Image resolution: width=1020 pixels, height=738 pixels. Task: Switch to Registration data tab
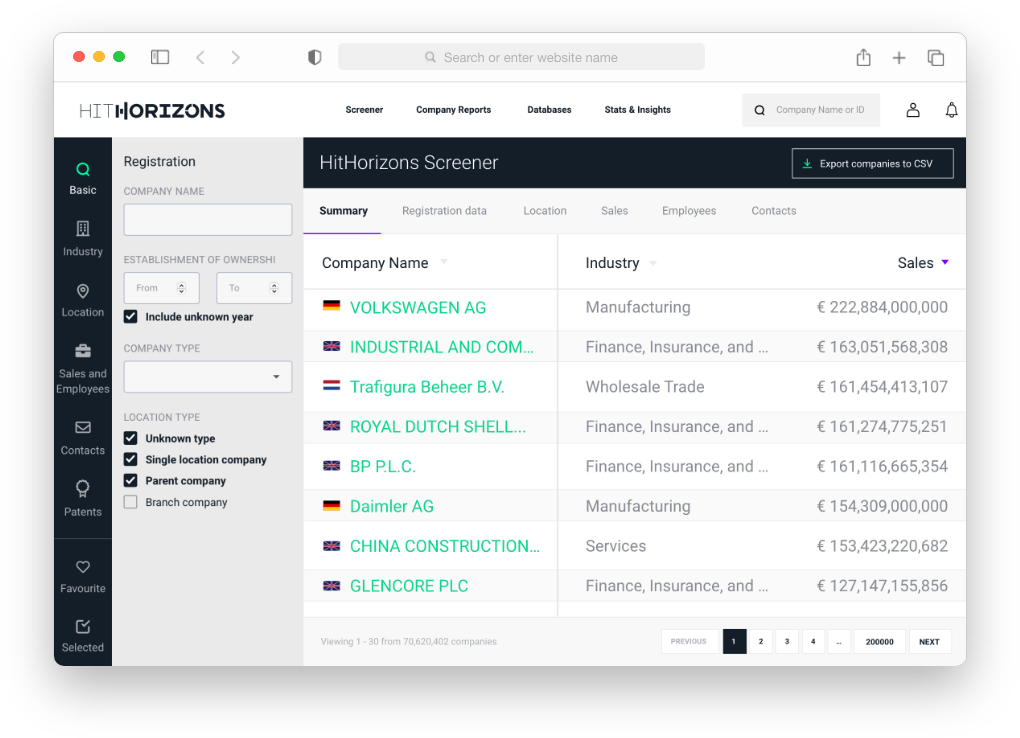pyautogui.click(x=444, y=211)
